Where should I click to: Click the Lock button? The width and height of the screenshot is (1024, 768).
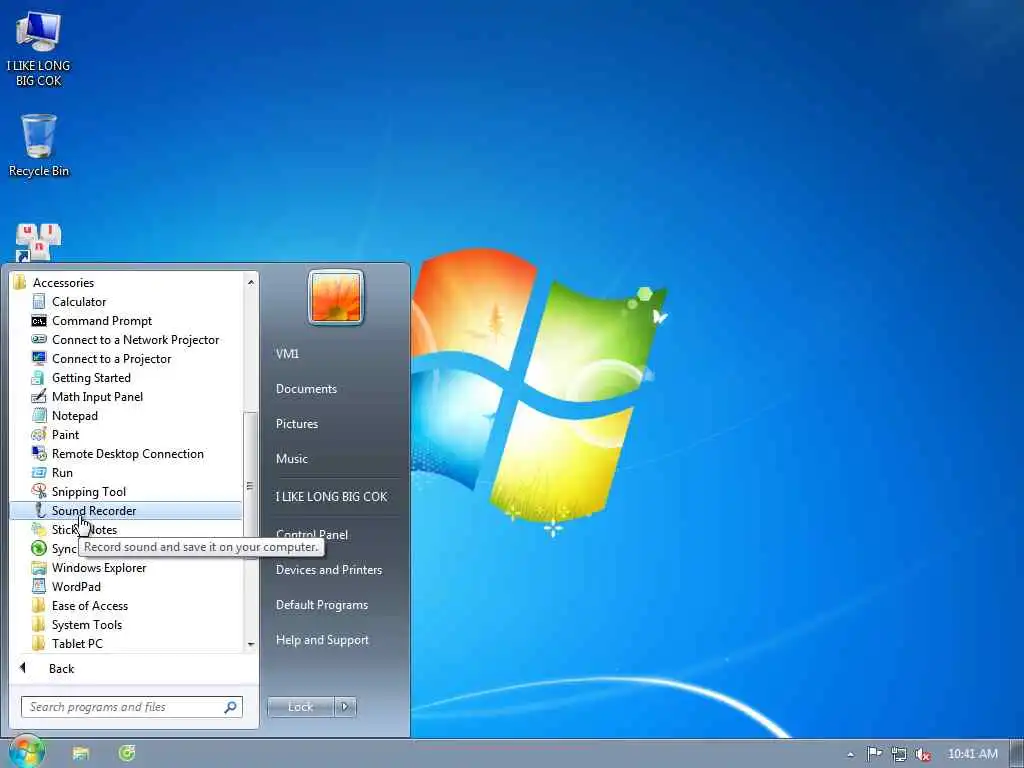click(x=300, y=707)
